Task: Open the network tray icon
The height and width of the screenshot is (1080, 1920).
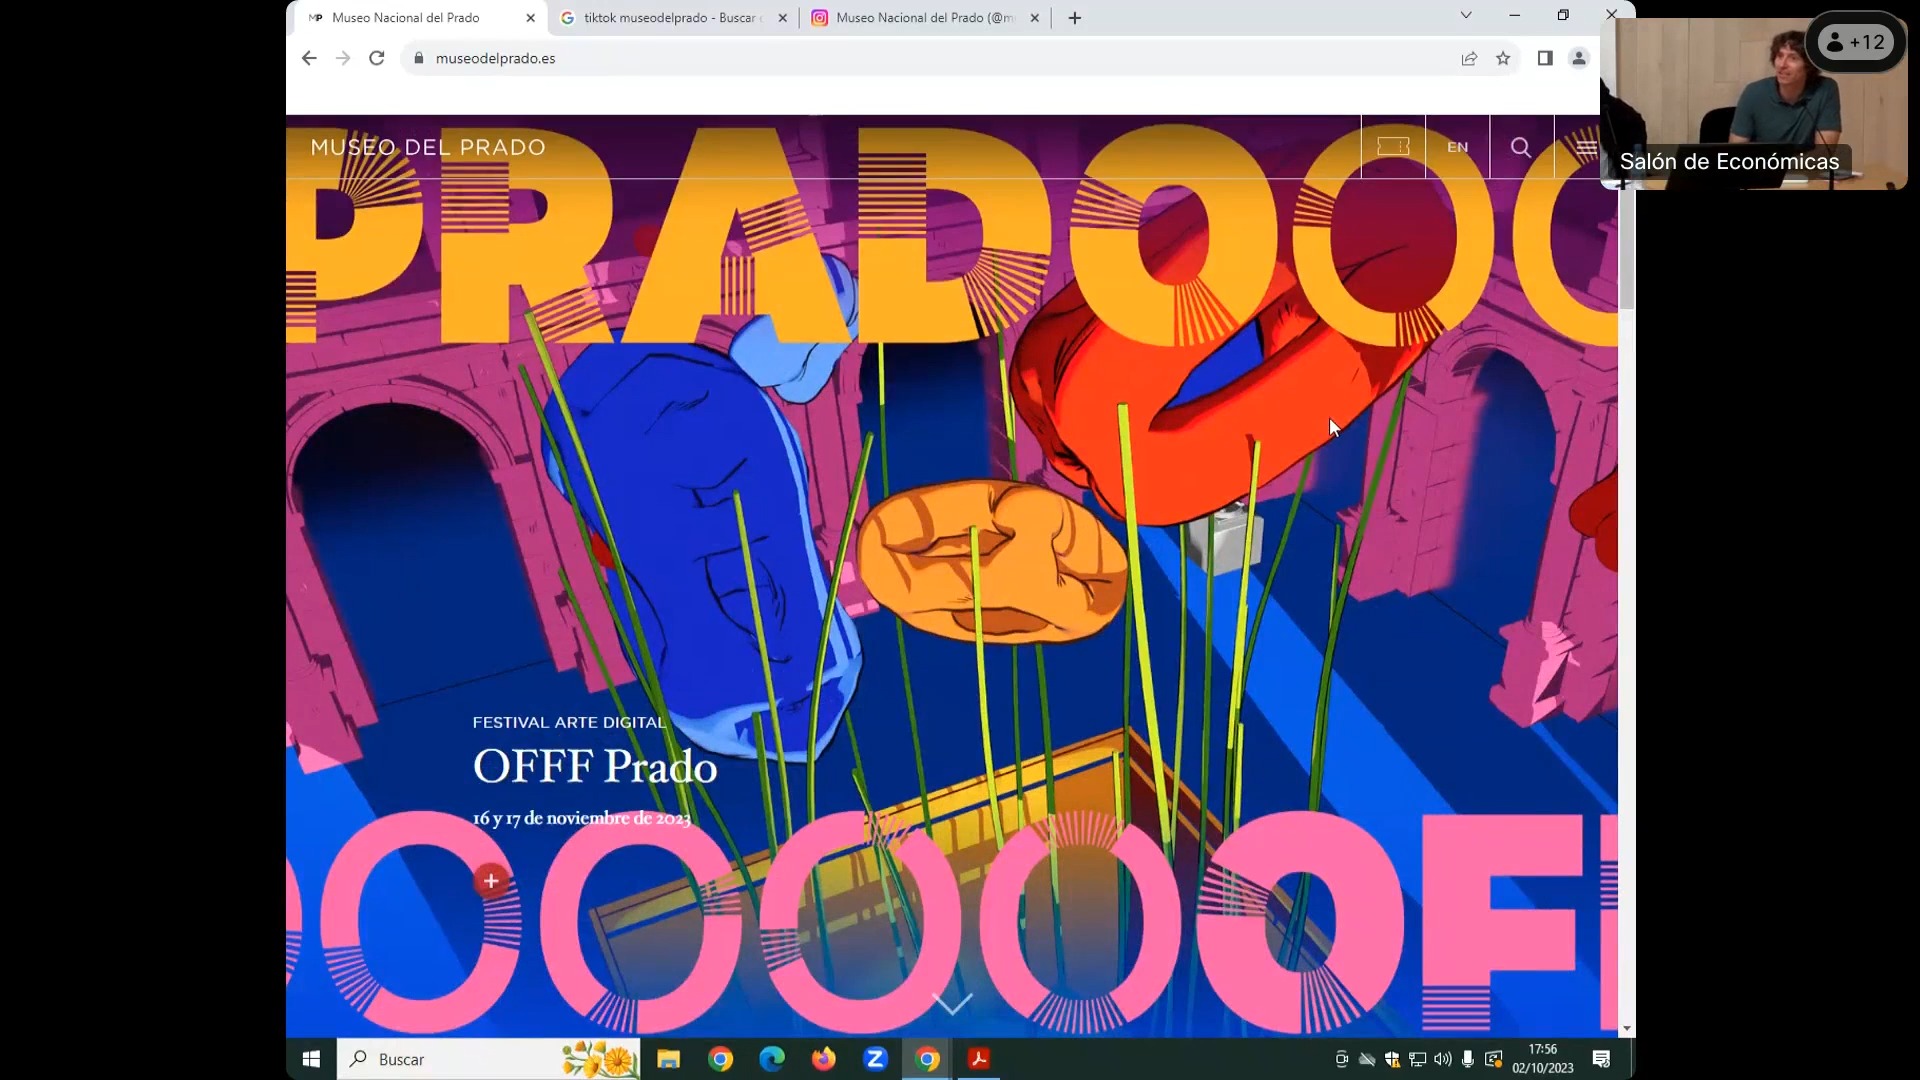Action: (x=1417, y=1059)
